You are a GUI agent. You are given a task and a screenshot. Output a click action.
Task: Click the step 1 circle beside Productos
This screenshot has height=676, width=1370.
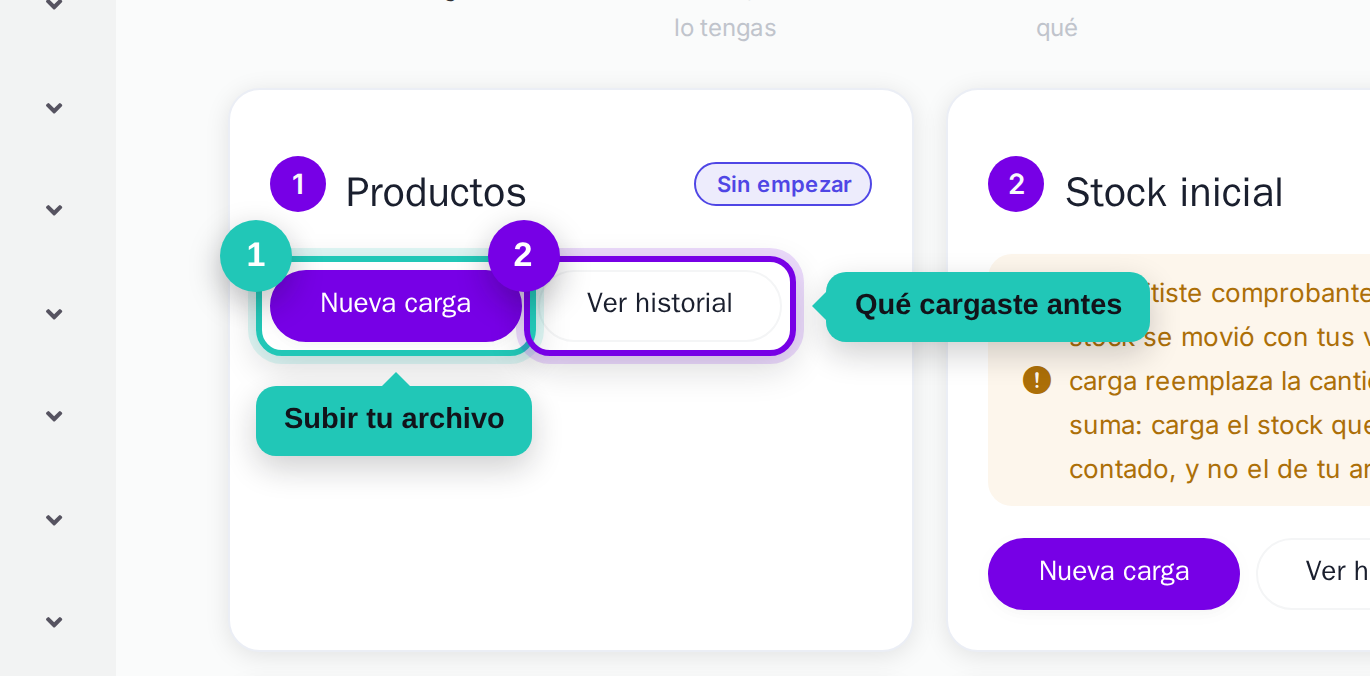(x=298, y=184)
